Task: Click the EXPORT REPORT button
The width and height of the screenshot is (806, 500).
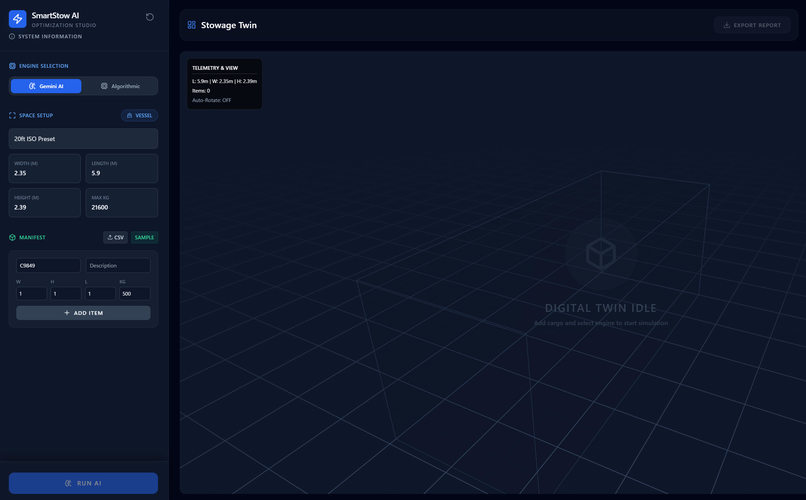Action: 752,25
